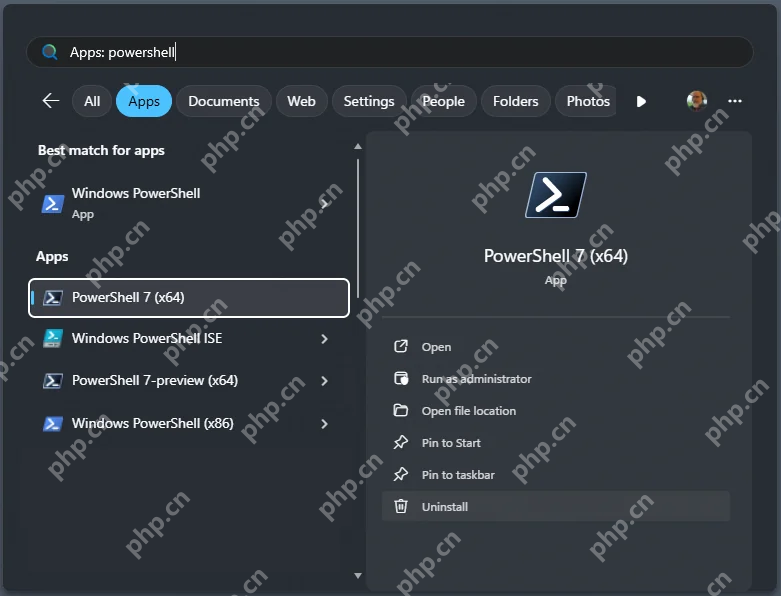Select the PowerShell 7-preview (x64) result

click(188, 381)
